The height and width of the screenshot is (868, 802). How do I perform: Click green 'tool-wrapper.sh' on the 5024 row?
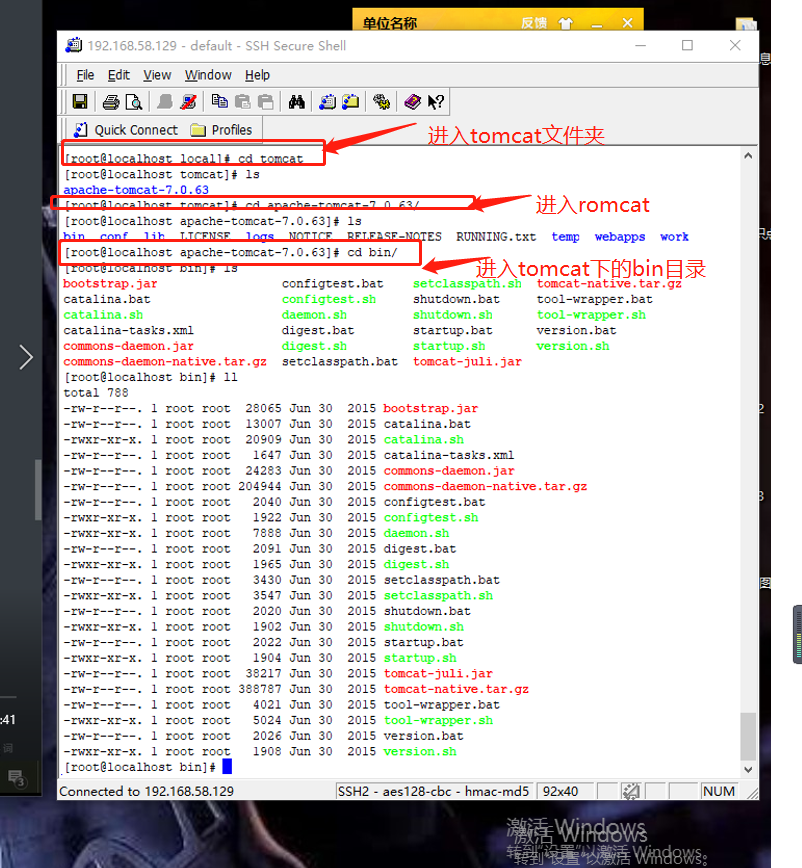(x=438, y=720)
